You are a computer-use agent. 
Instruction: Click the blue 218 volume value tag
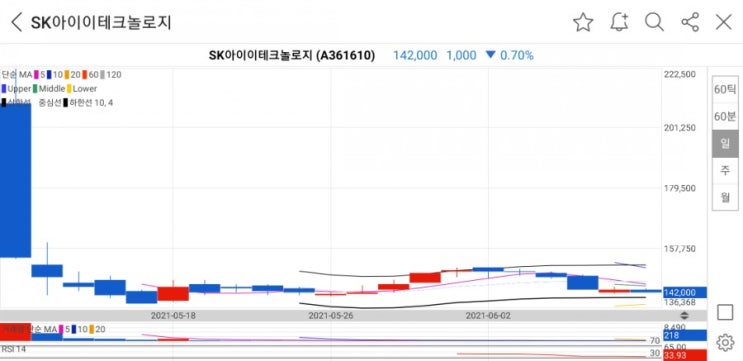click(685, 336)
